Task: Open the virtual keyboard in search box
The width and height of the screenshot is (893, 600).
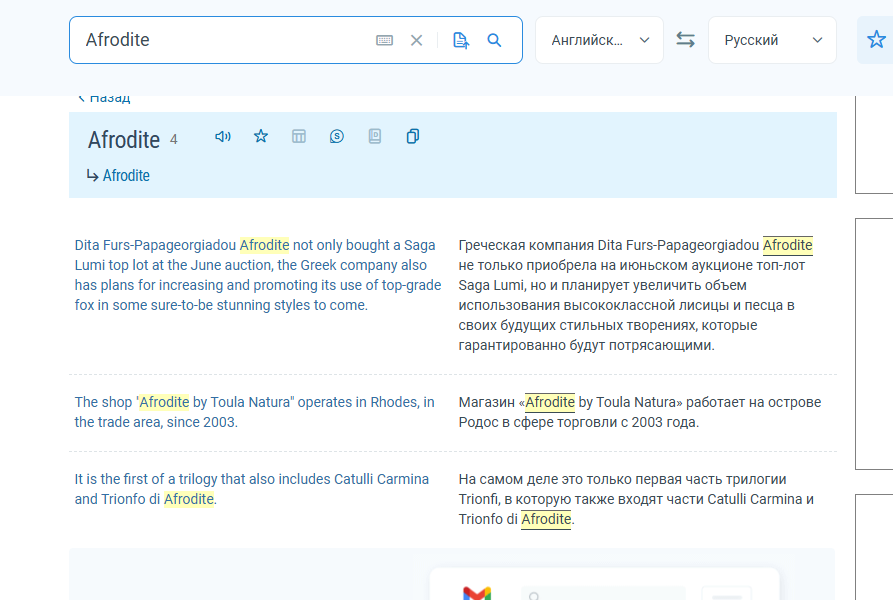Action: pos(384,40)
